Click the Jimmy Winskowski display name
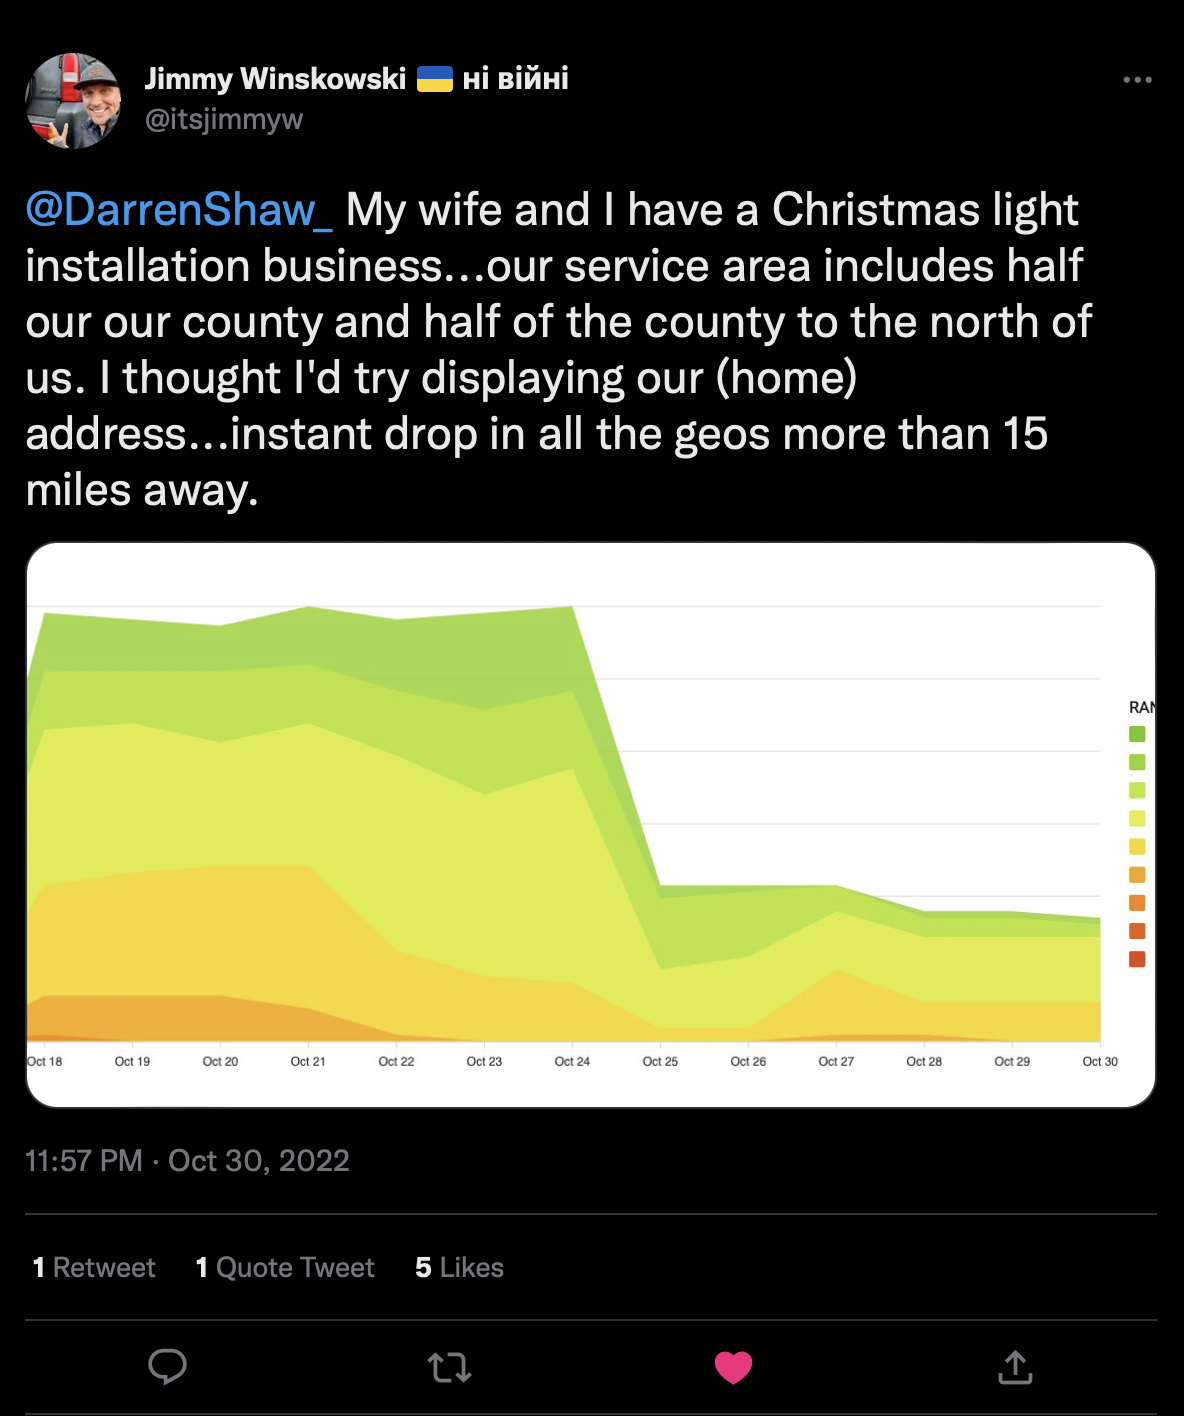The height and width of the screenshot is (1416, 1184). tap(275, 79)
